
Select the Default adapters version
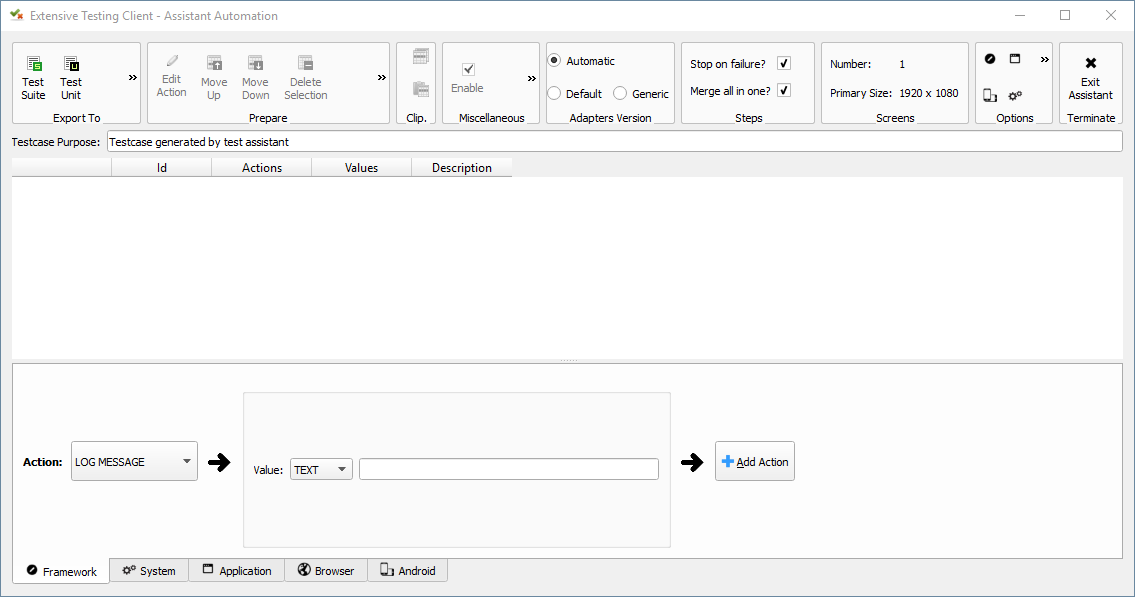click(575, 93)
